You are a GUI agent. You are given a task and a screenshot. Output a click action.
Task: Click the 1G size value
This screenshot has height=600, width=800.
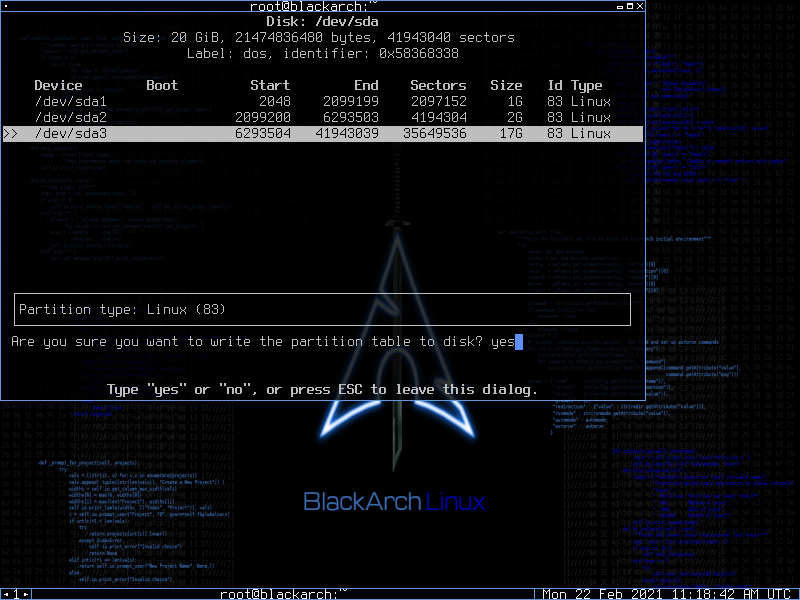pyautogui.click(x=515, y=102)
